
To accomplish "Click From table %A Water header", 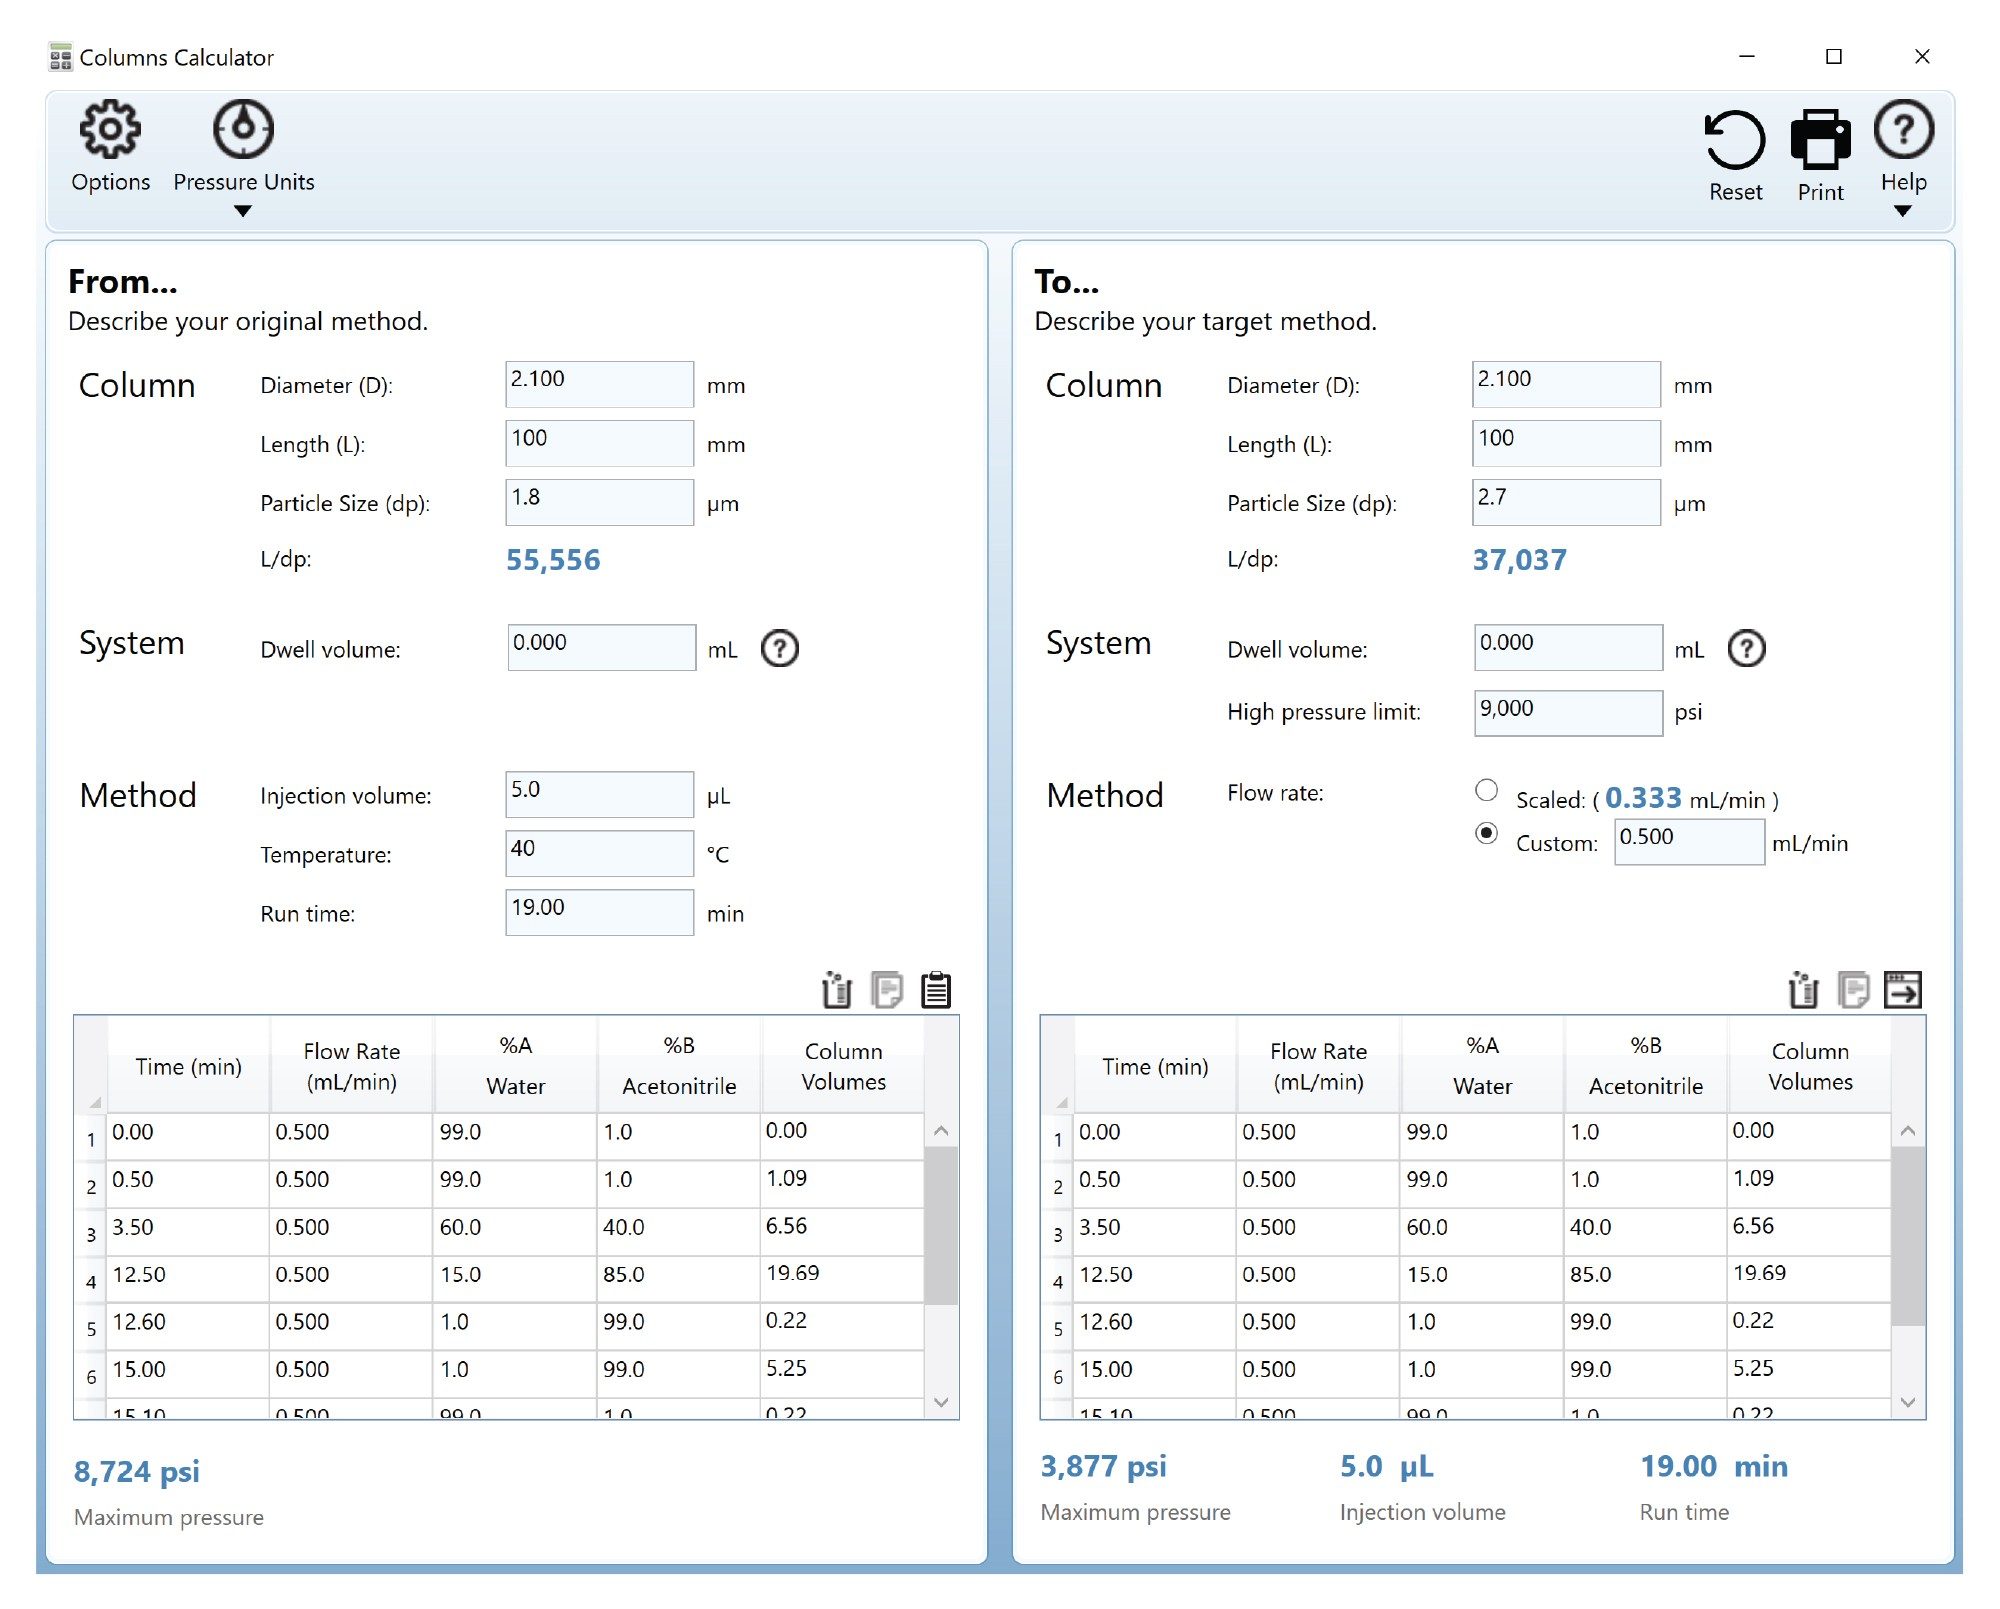I will 515,1066.
